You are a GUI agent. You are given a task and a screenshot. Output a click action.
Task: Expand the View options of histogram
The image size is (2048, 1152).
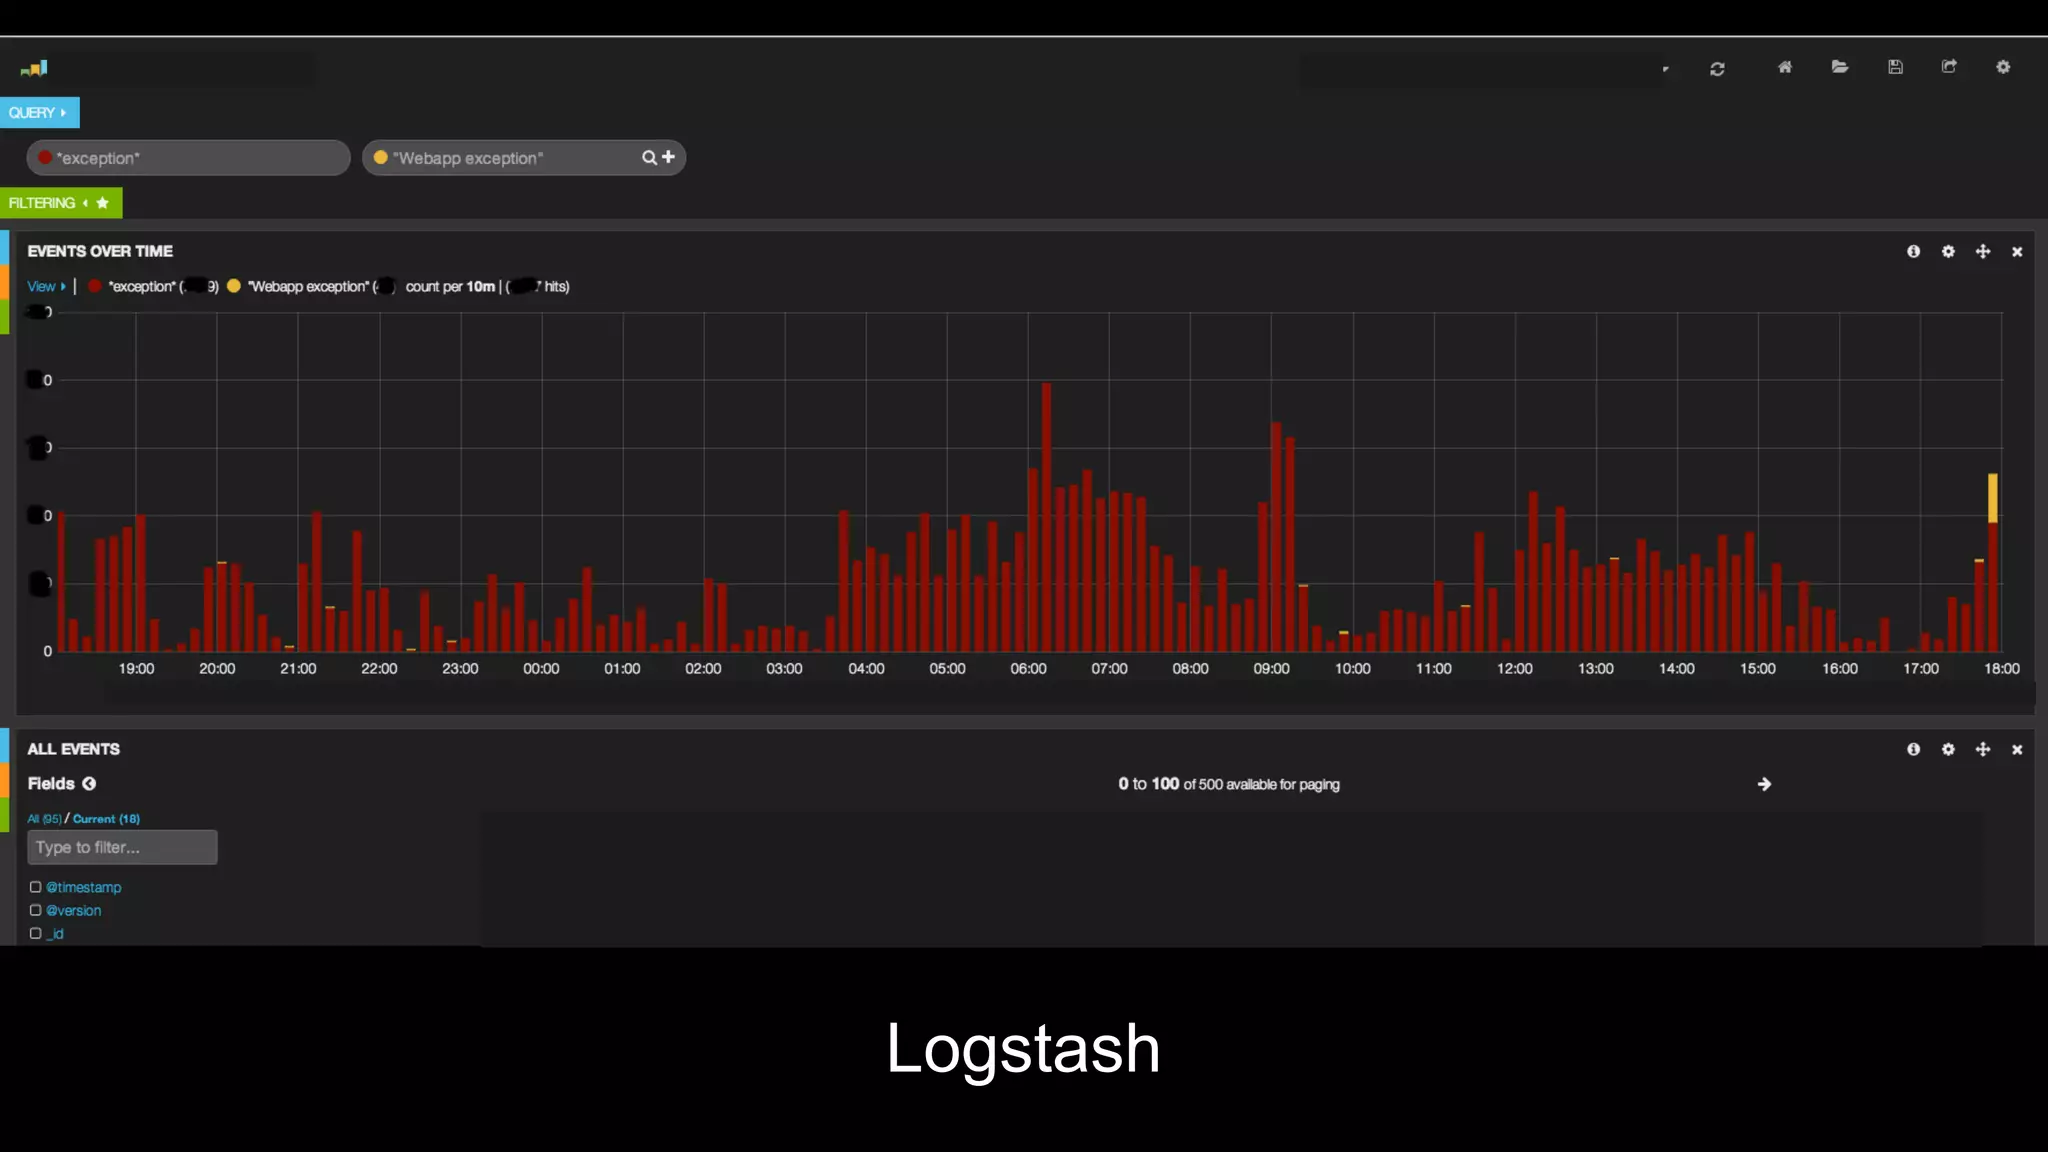[46, 287]
